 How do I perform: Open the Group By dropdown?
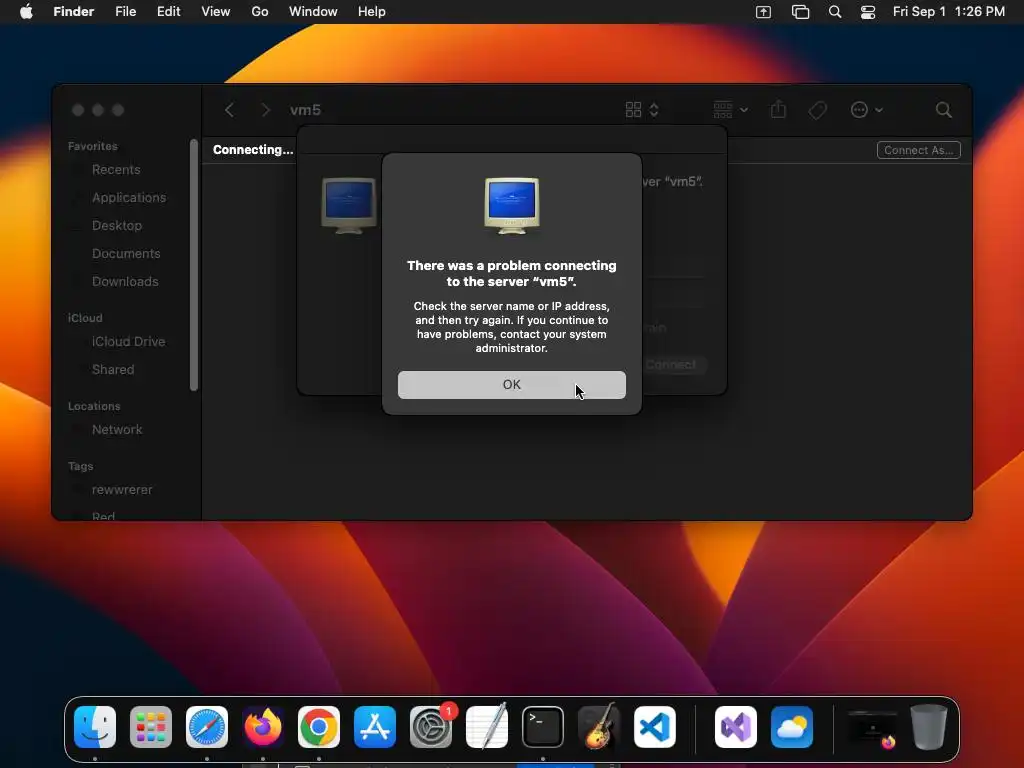(x=730, y=110)
